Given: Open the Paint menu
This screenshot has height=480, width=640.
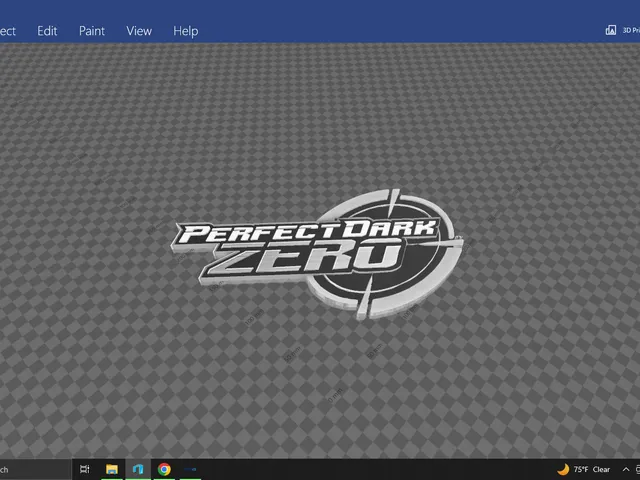Looking at the screenshot, I should [x=92, y=31].
